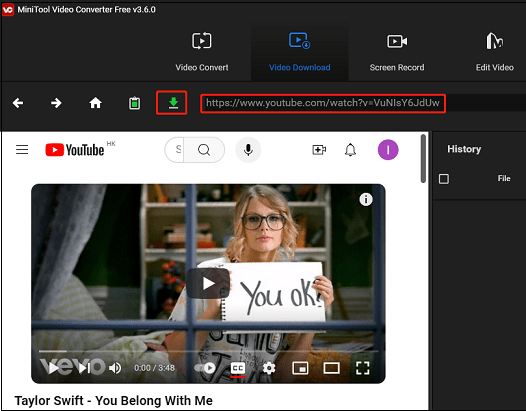Click the forward arrow in browser toolbar
Image resolution: width=526 pixels, height=411 pixels.
click(56, 103)
